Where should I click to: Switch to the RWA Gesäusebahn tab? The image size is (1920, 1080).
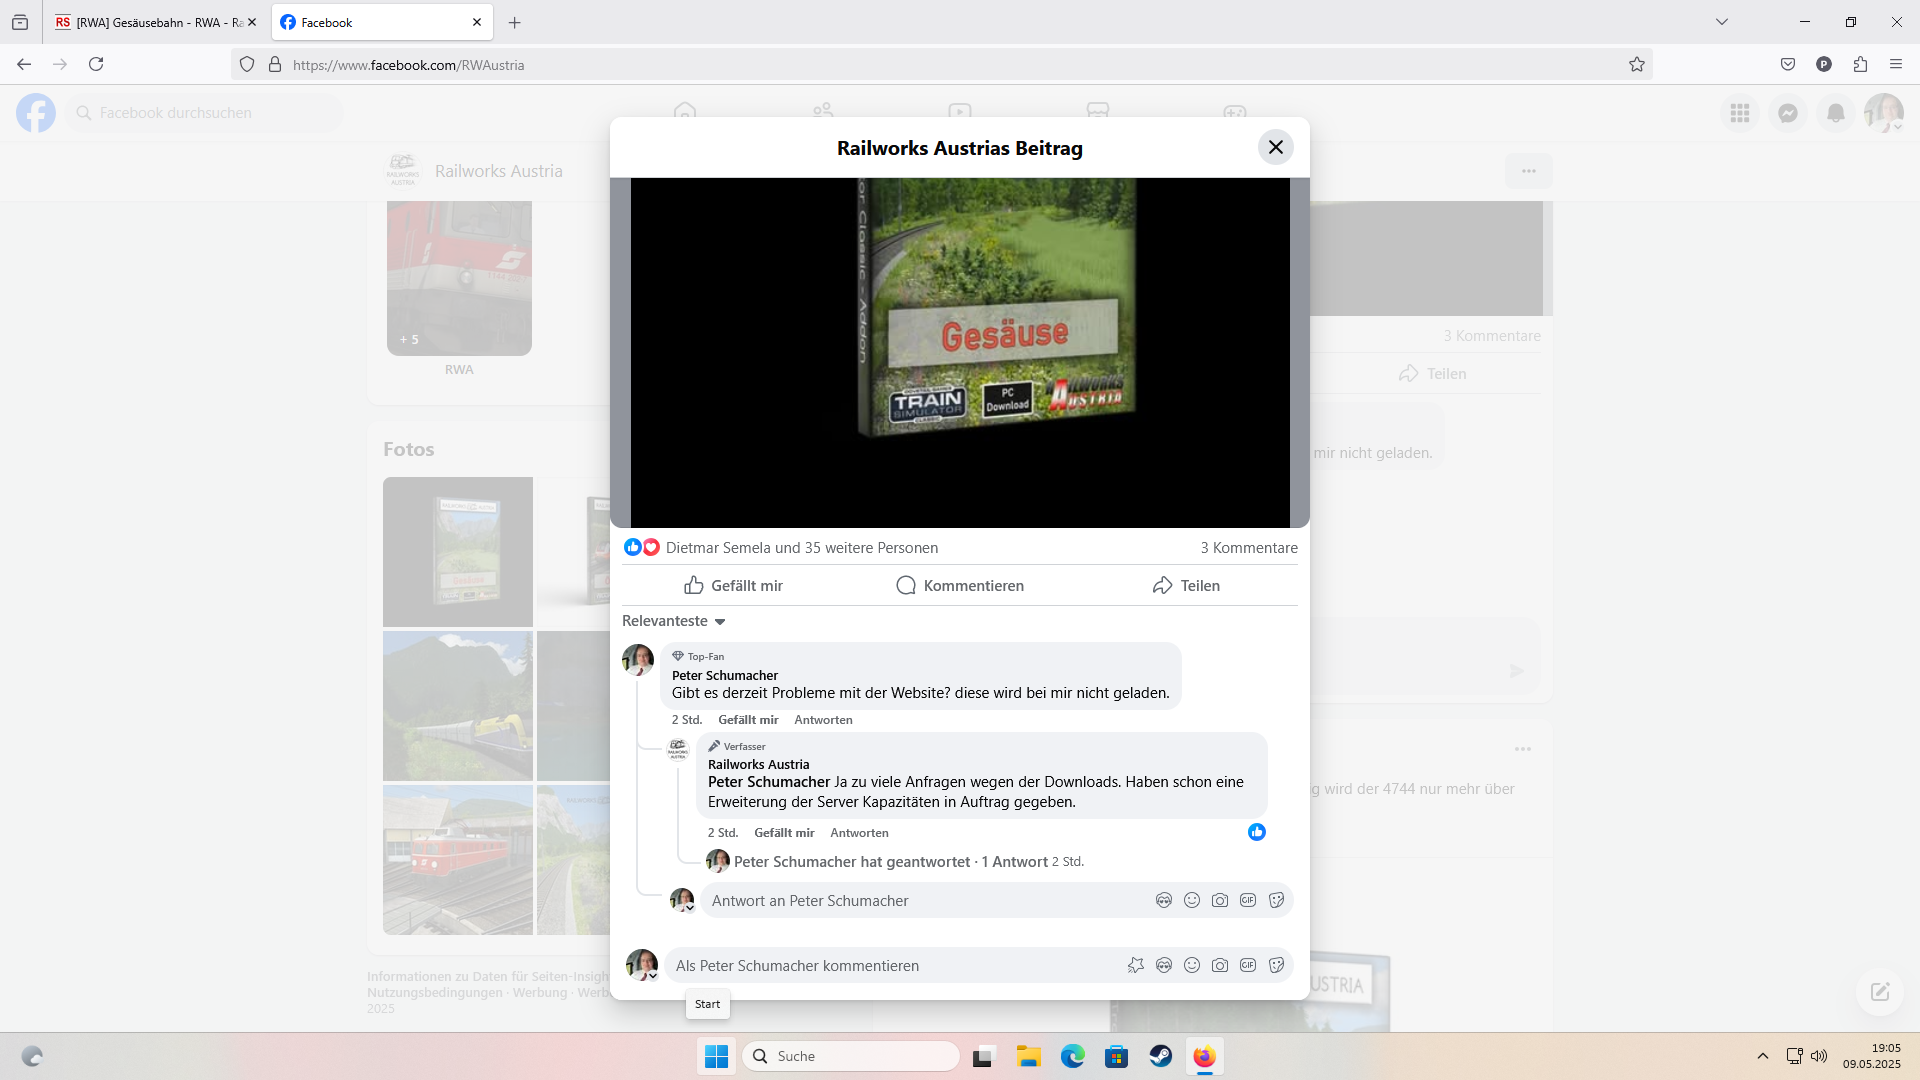[150, 22]
